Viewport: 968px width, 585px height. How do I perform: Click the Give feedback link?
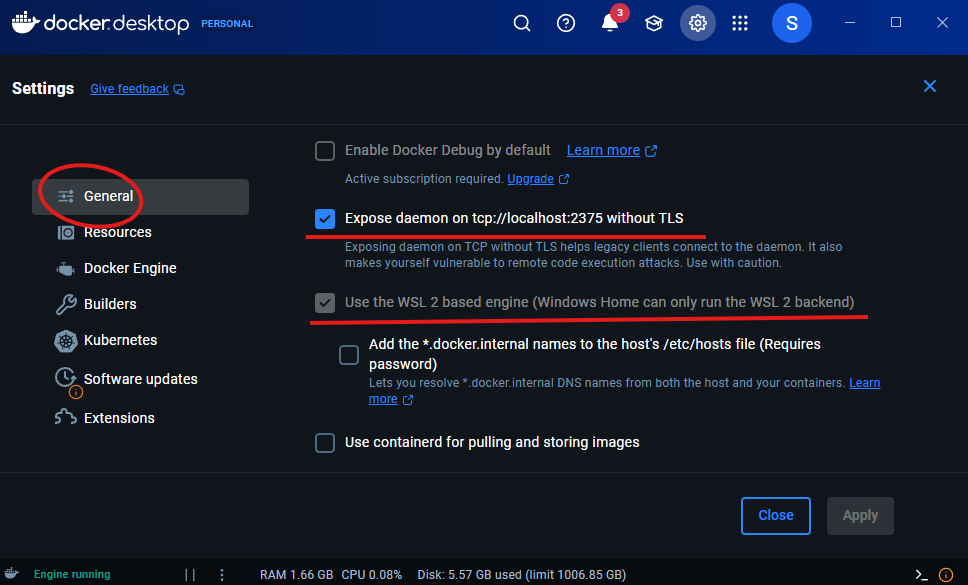(x=130, y=89)
